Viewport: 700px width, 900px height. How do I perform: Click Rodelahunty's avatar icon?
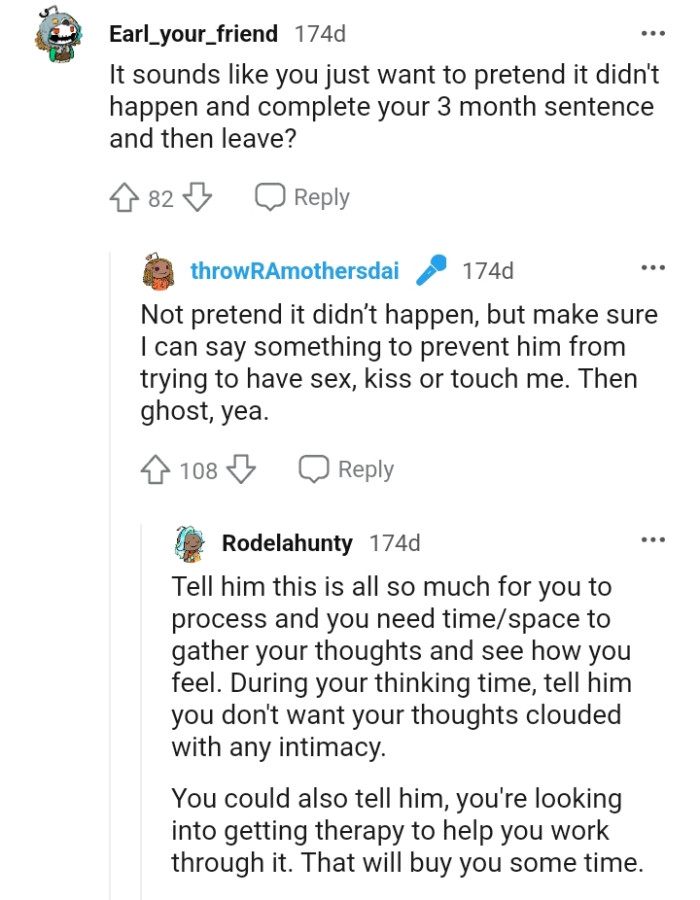tap(190, 543)
